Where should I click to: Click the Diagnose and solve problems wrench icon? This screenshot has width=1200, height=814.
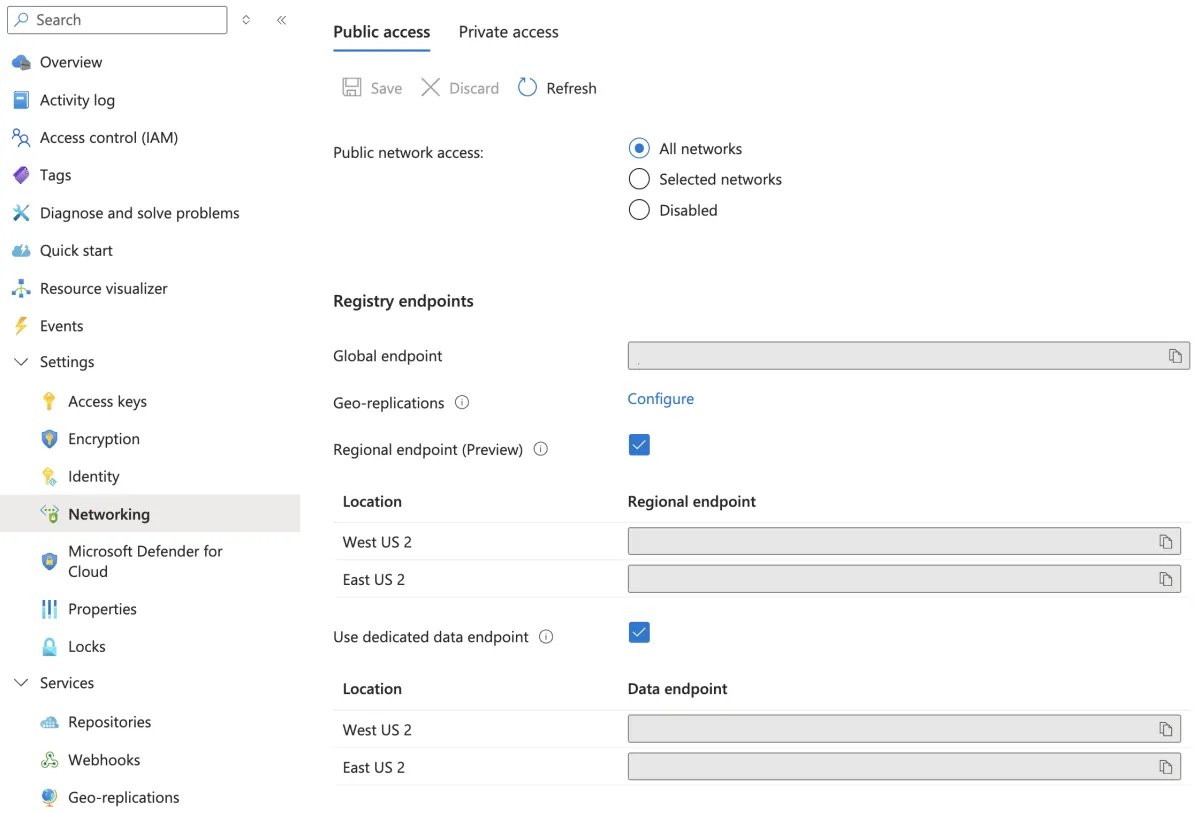tap(21, 213)
